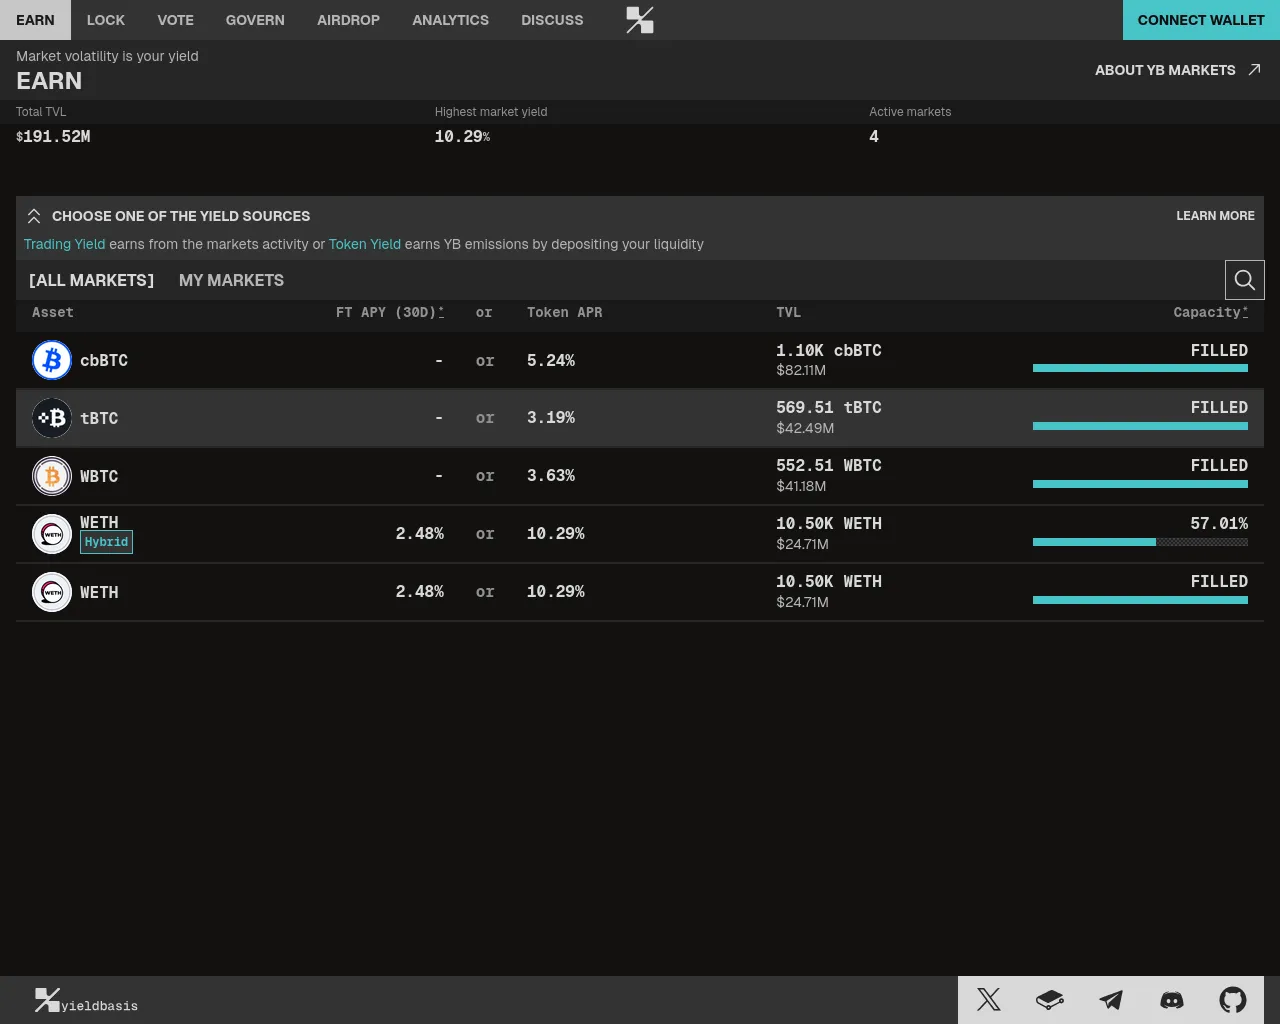The width and height of the screenshot is (1280, 1024).
Task: Open the AIRDROP tab
Action: click(x=348, y=20)
